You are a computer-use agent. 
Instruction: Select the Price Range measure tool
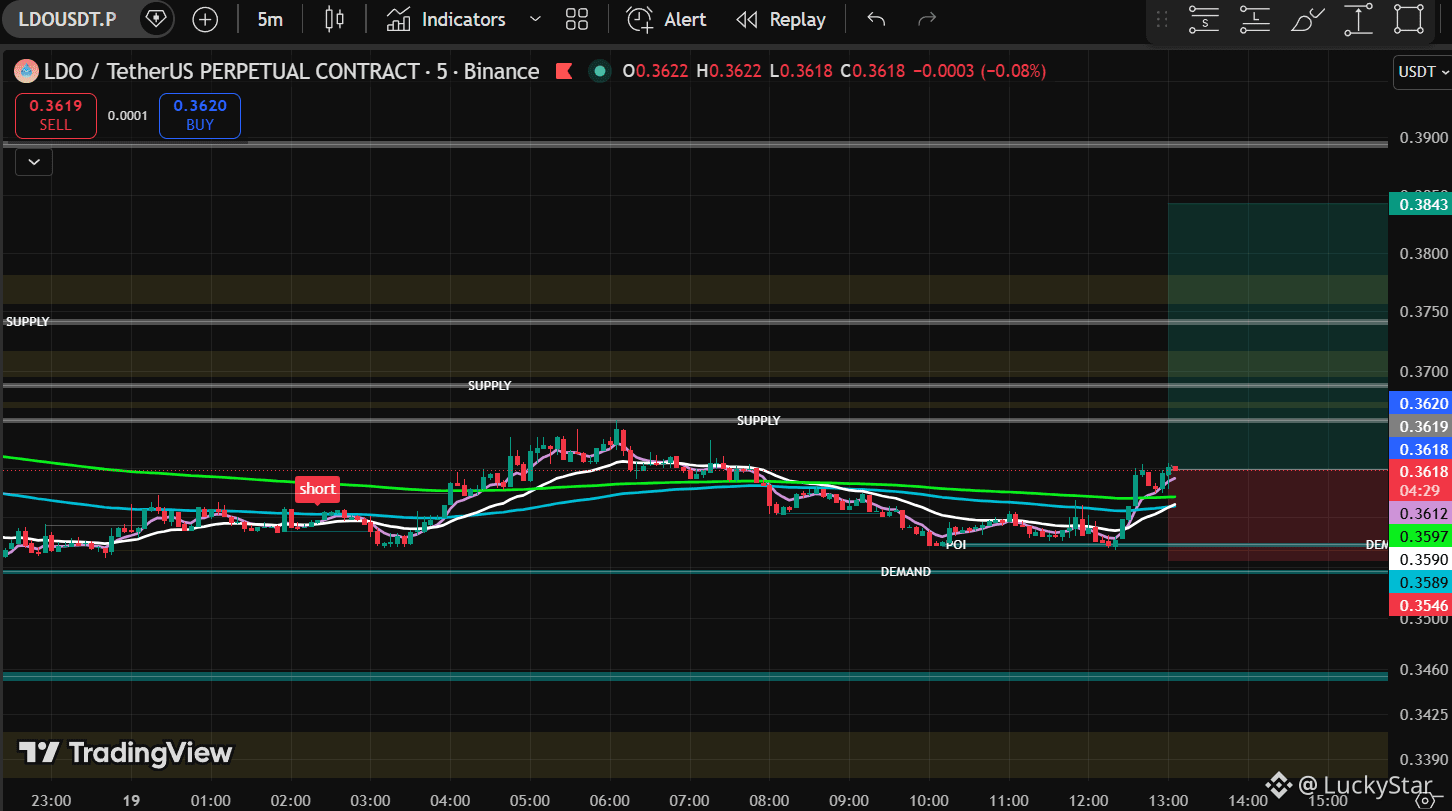click(1359, 19)
